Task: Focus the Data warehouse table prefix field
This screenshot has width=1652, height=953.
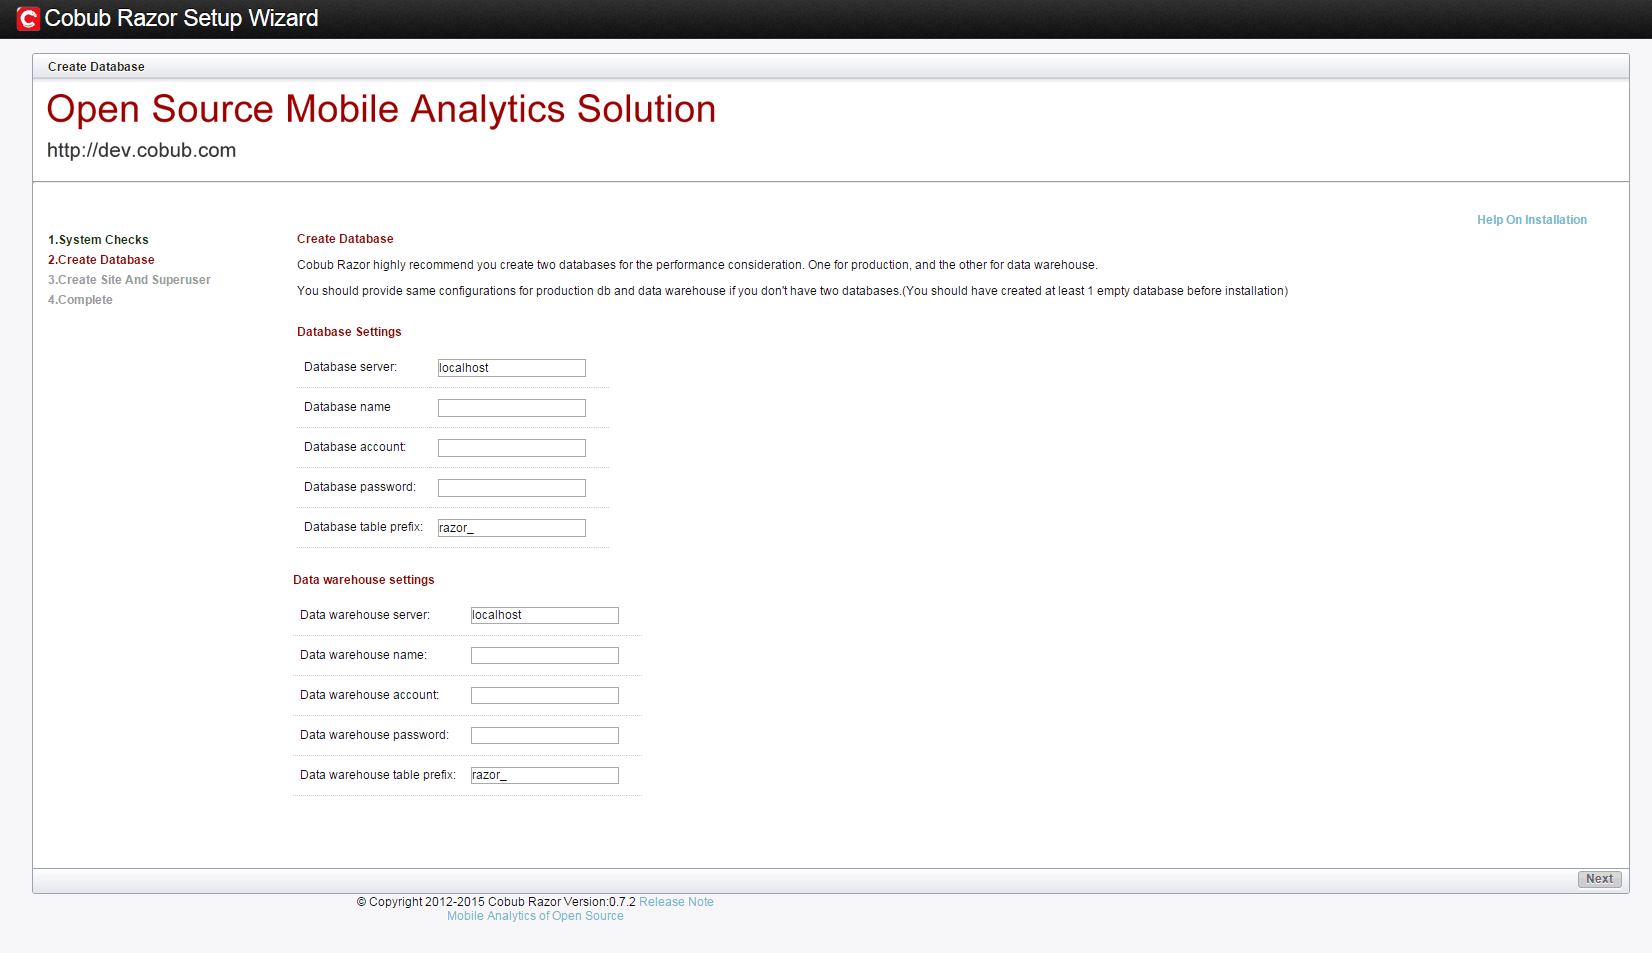Action: 544,775
